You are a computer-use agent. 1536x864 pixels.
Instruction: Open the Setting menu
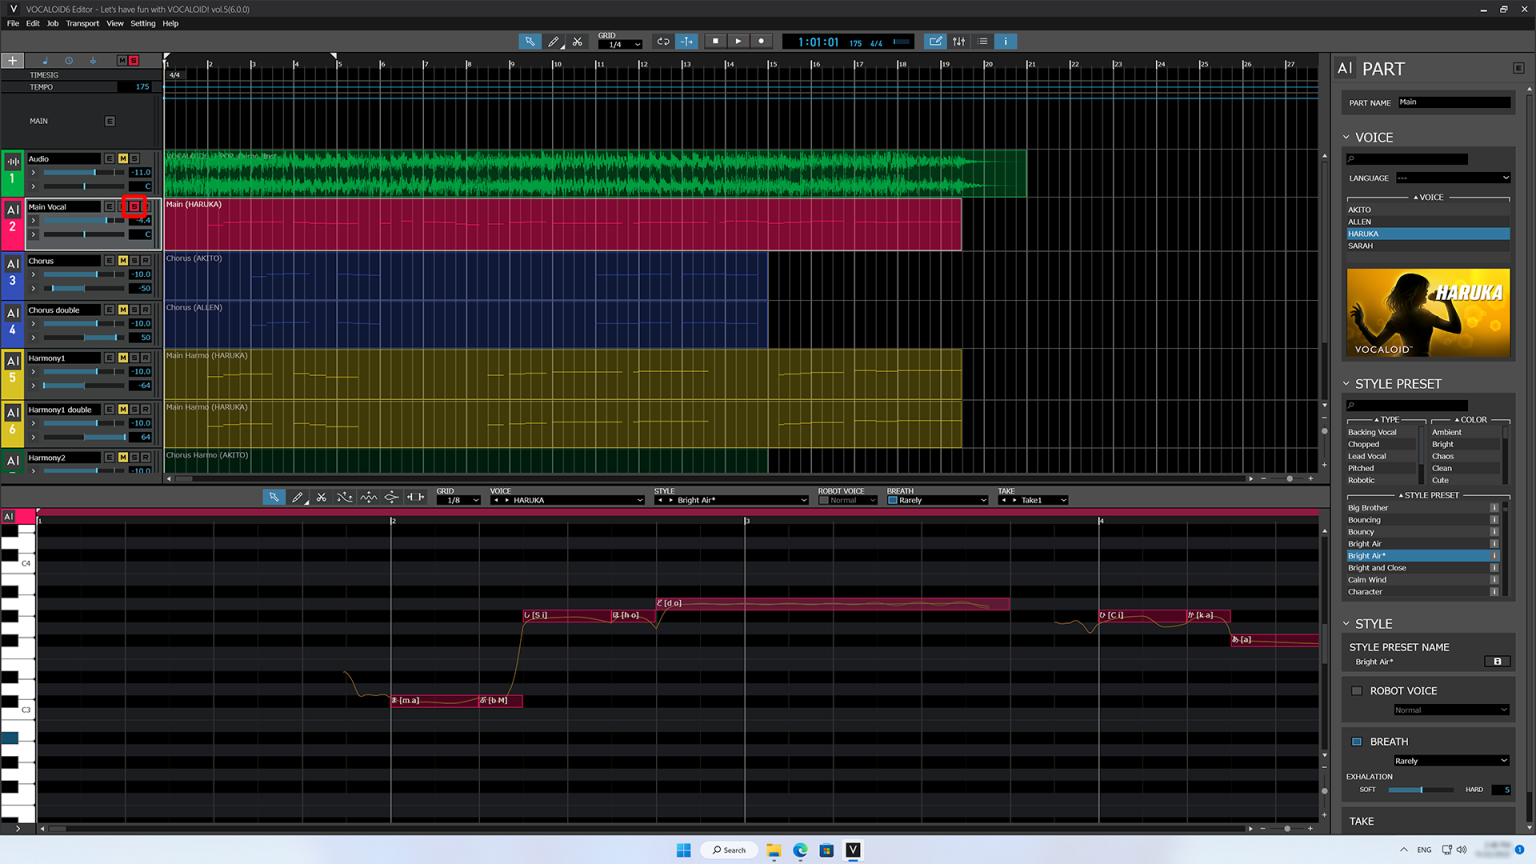pyautogui.click(x=143, y=23)
